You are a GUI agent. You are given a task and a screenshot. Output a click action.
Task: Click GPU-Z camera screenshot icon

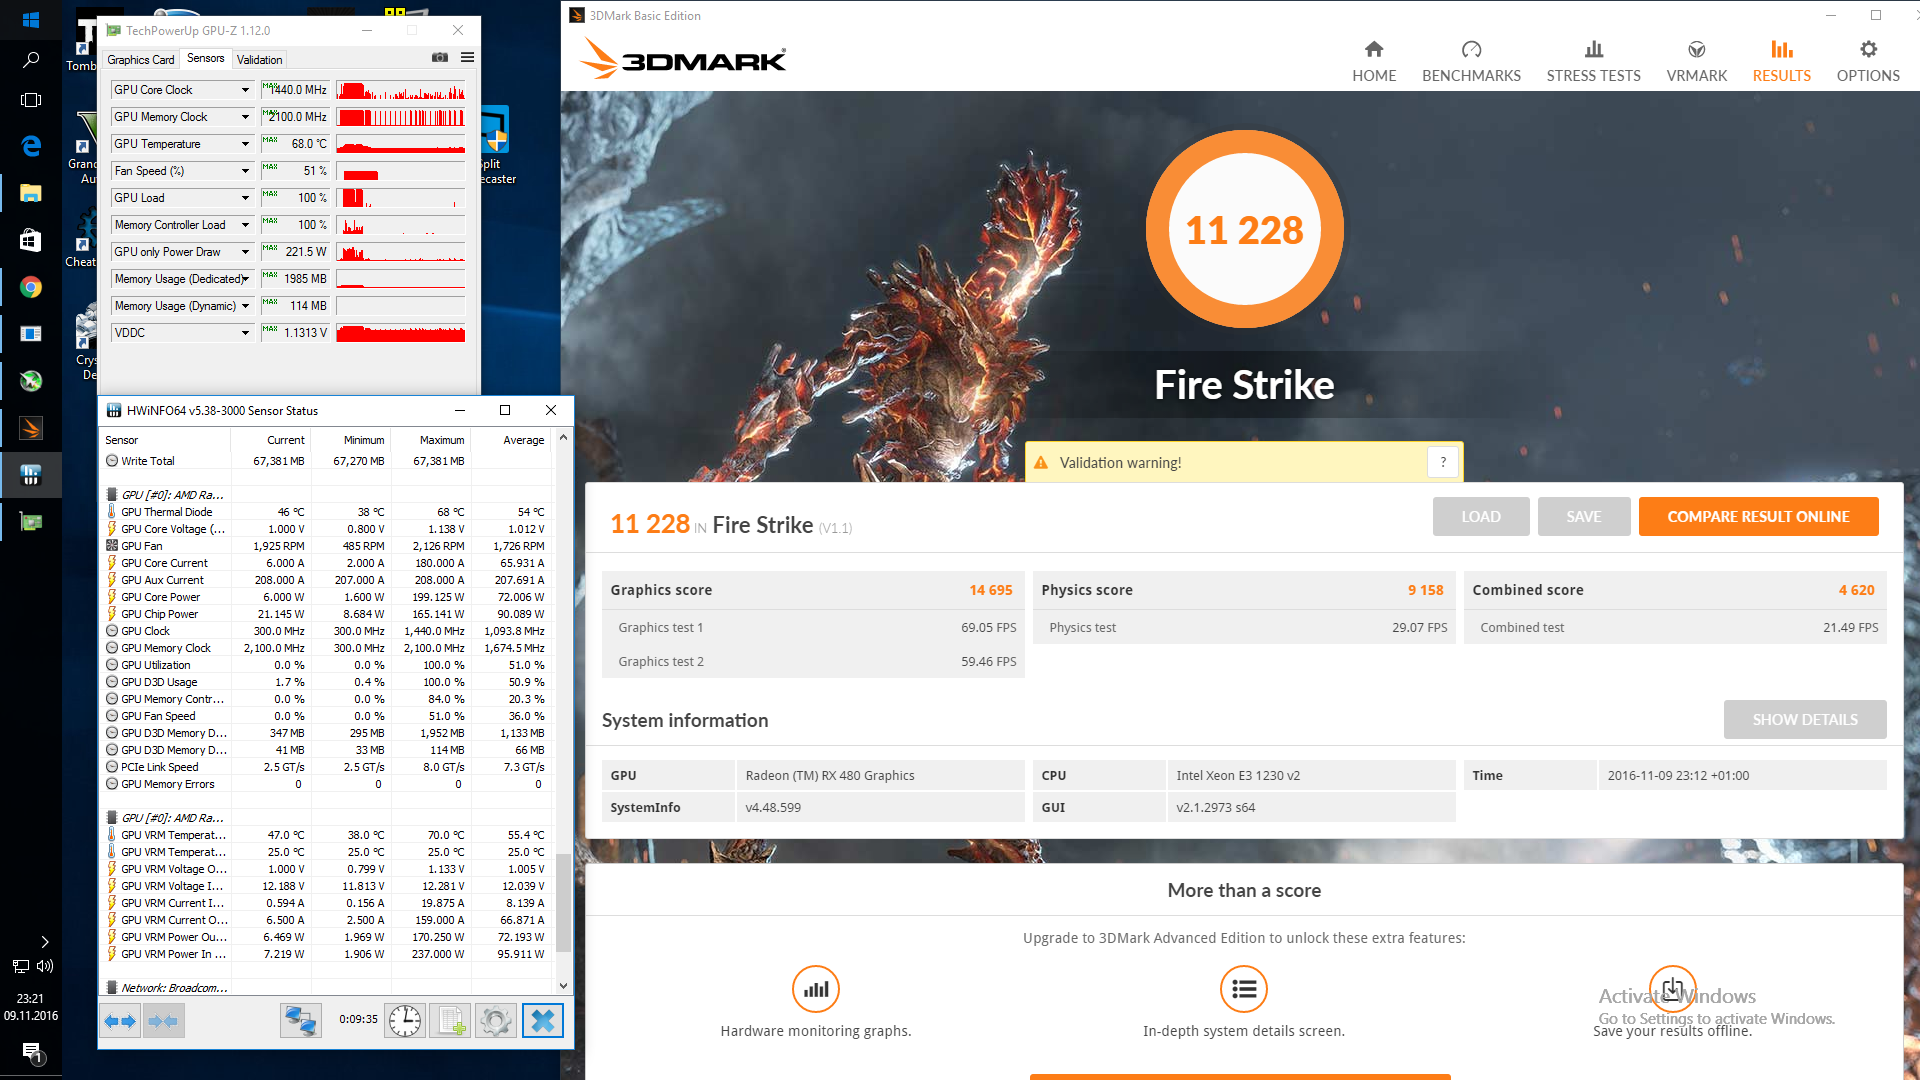440,58
